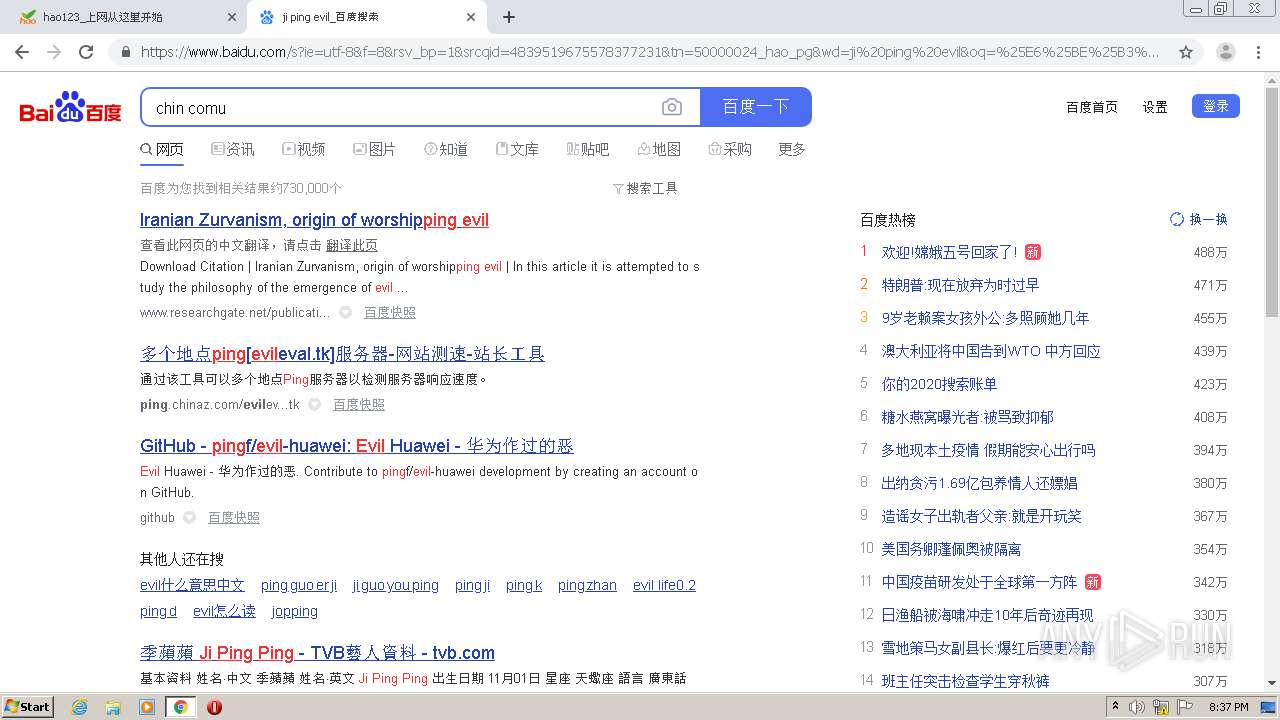Viewport: 1280px width, 720px height.
Task: Click site security lock icon
Action: coord(125,52)
